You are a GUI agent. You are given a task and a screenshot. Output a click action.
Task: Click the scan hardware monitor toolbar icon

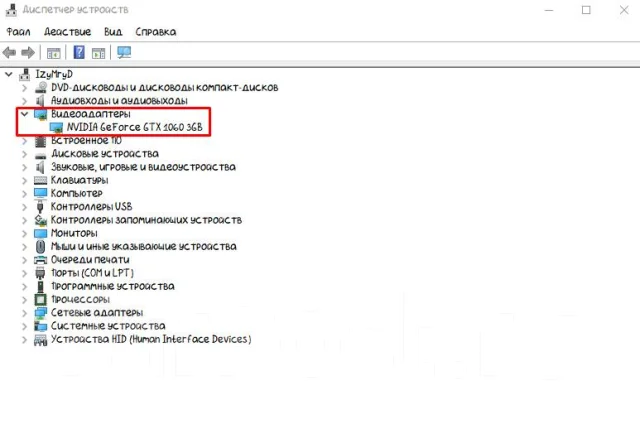[x=124, y=52]
